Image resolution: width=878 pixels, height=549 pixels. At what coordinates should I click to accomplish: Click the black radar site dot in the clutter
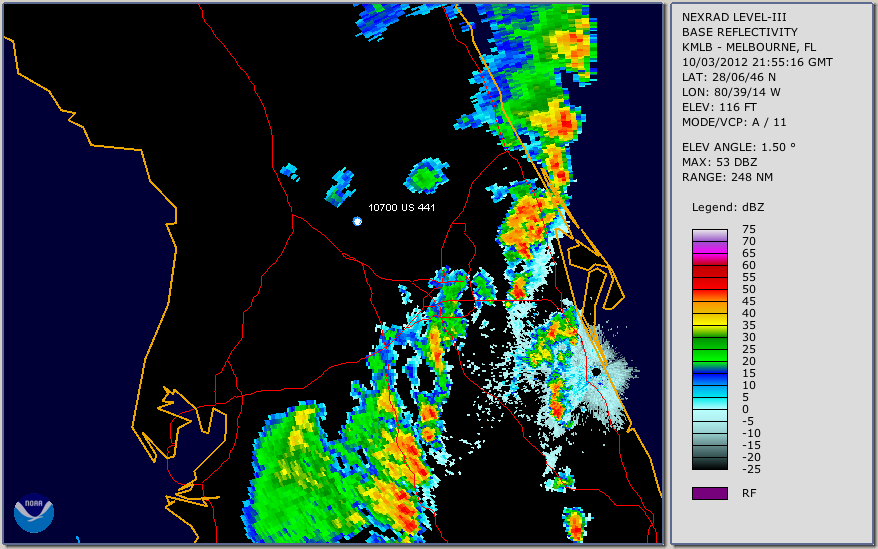pos(596,371)
